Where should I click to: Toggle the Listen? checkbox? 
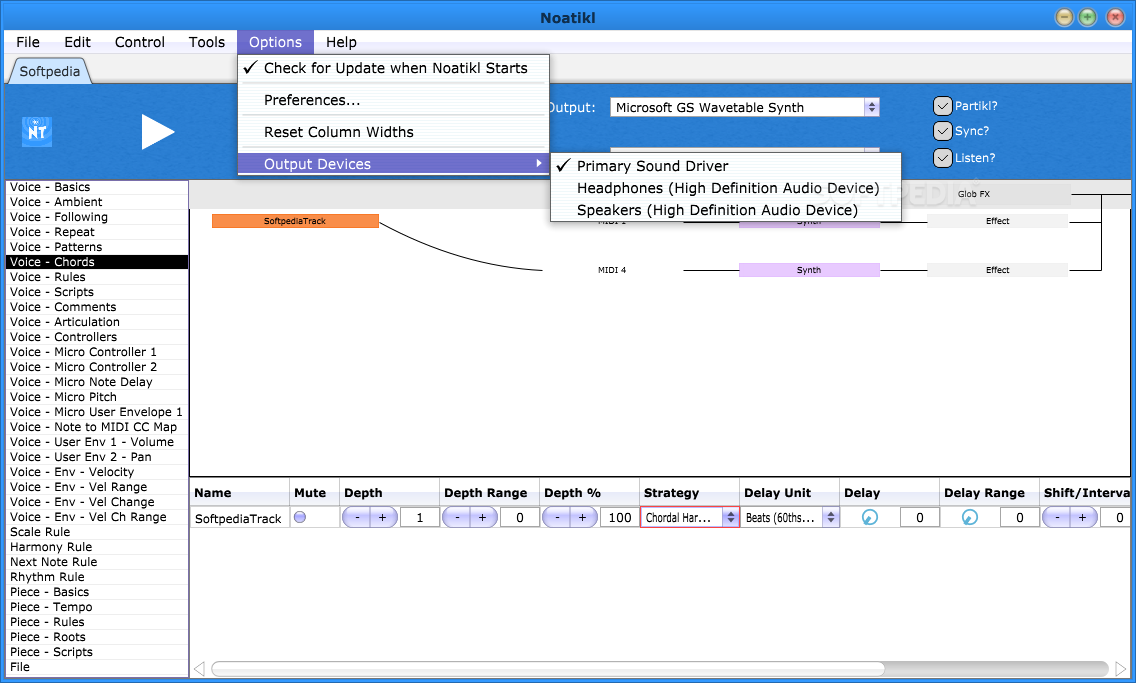(x=942, y=158)
